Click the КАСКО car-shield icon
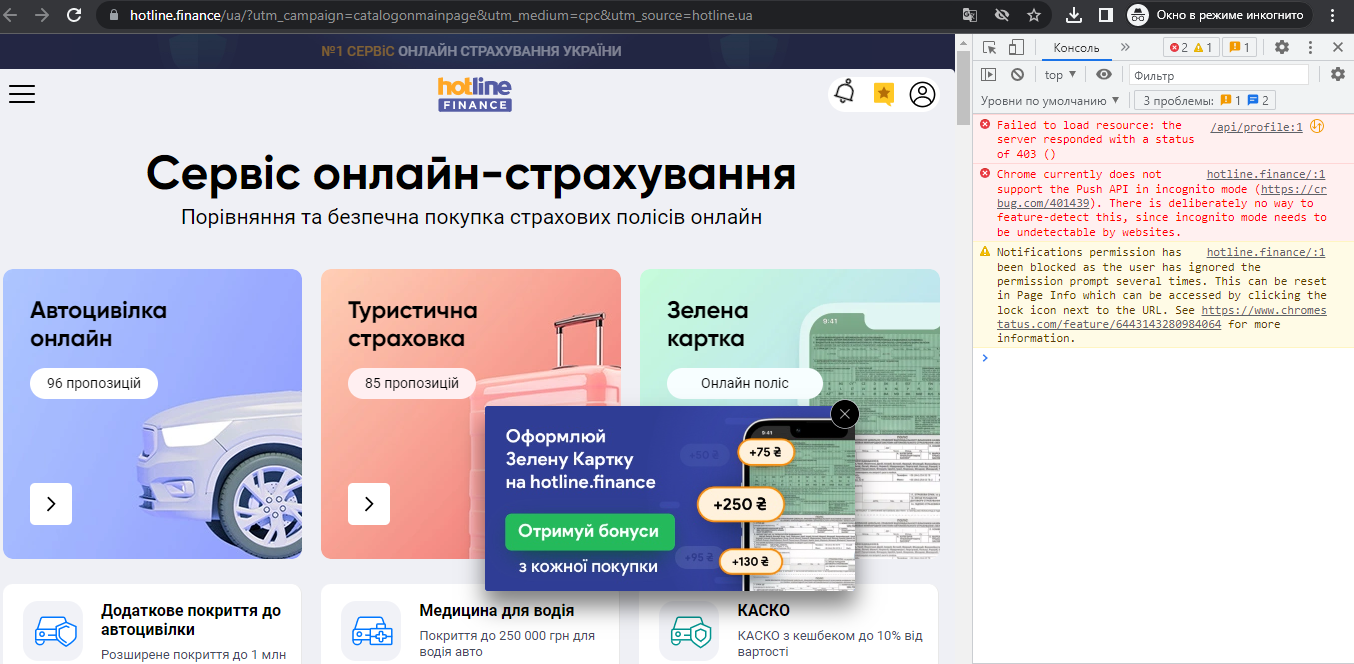 (x=688, y=630)
